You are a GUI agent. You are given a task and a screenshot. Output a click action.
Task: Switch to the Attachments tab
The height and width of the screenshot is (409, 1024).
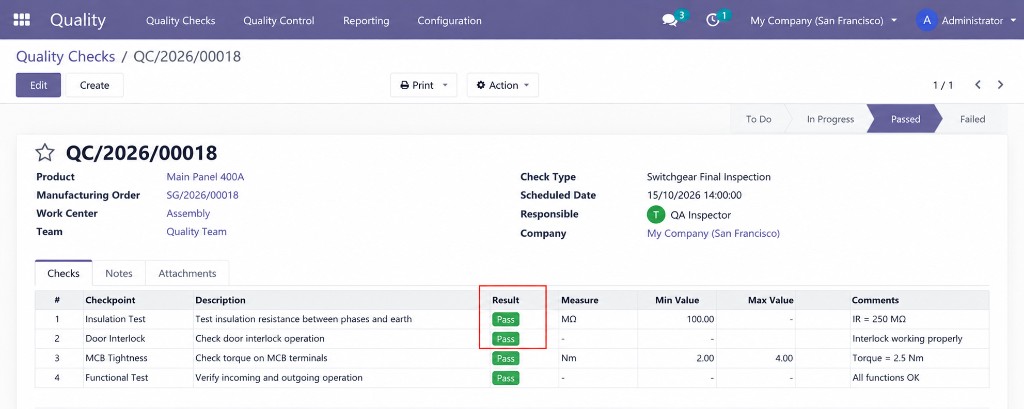click(187, 273)
